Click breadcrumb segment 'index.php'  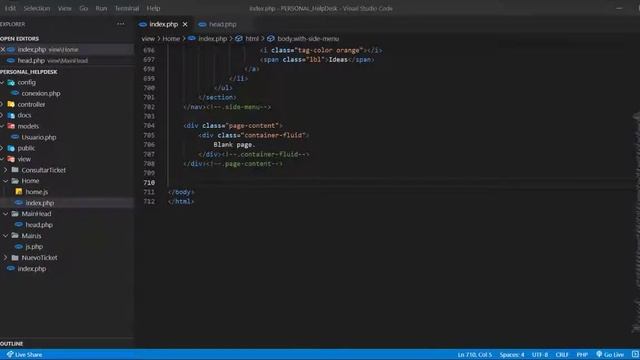[212, 39]
